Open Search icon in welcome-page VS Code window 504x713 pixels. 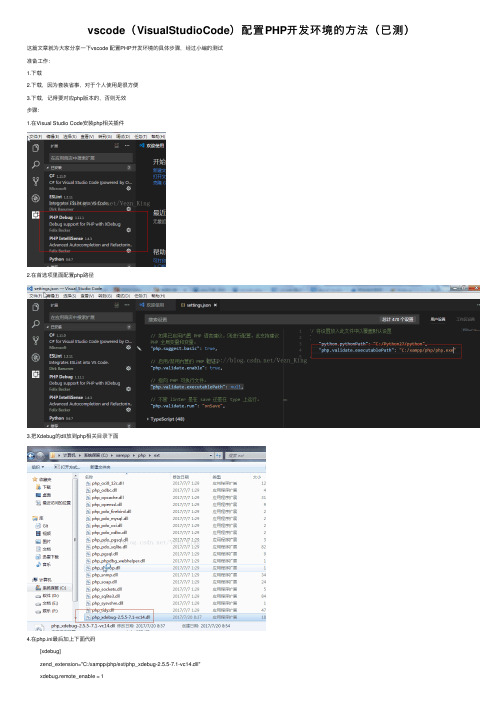(x=35, y=165)
